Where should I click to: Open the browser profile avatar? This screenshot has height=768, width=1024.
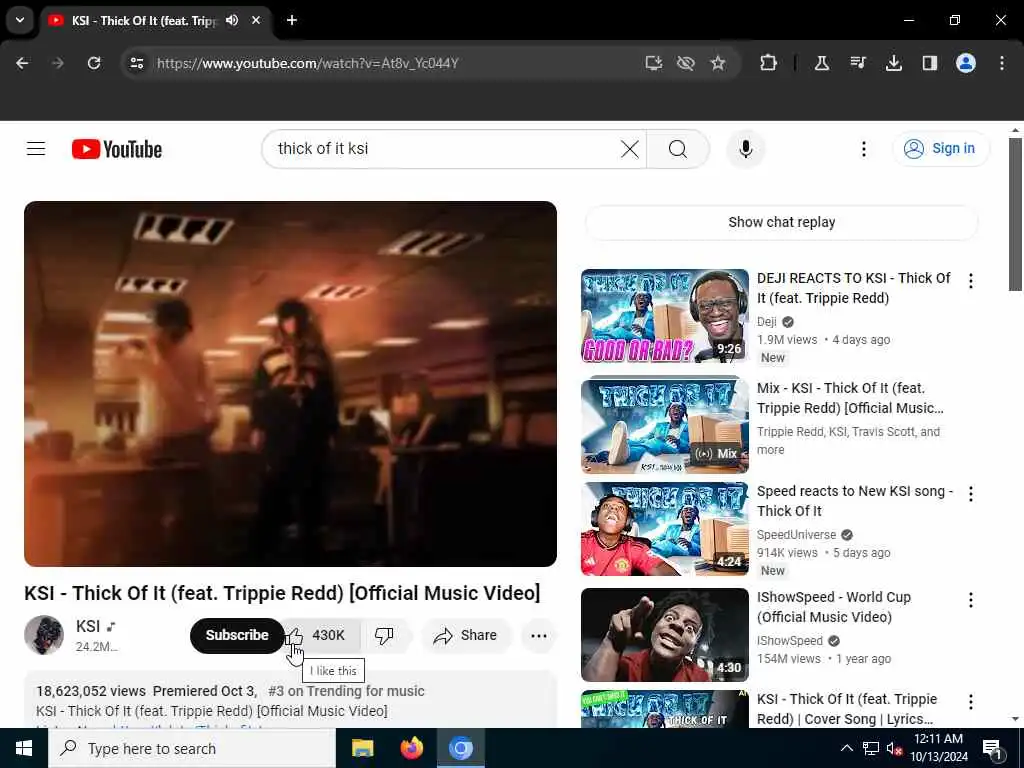coord(966,63)
